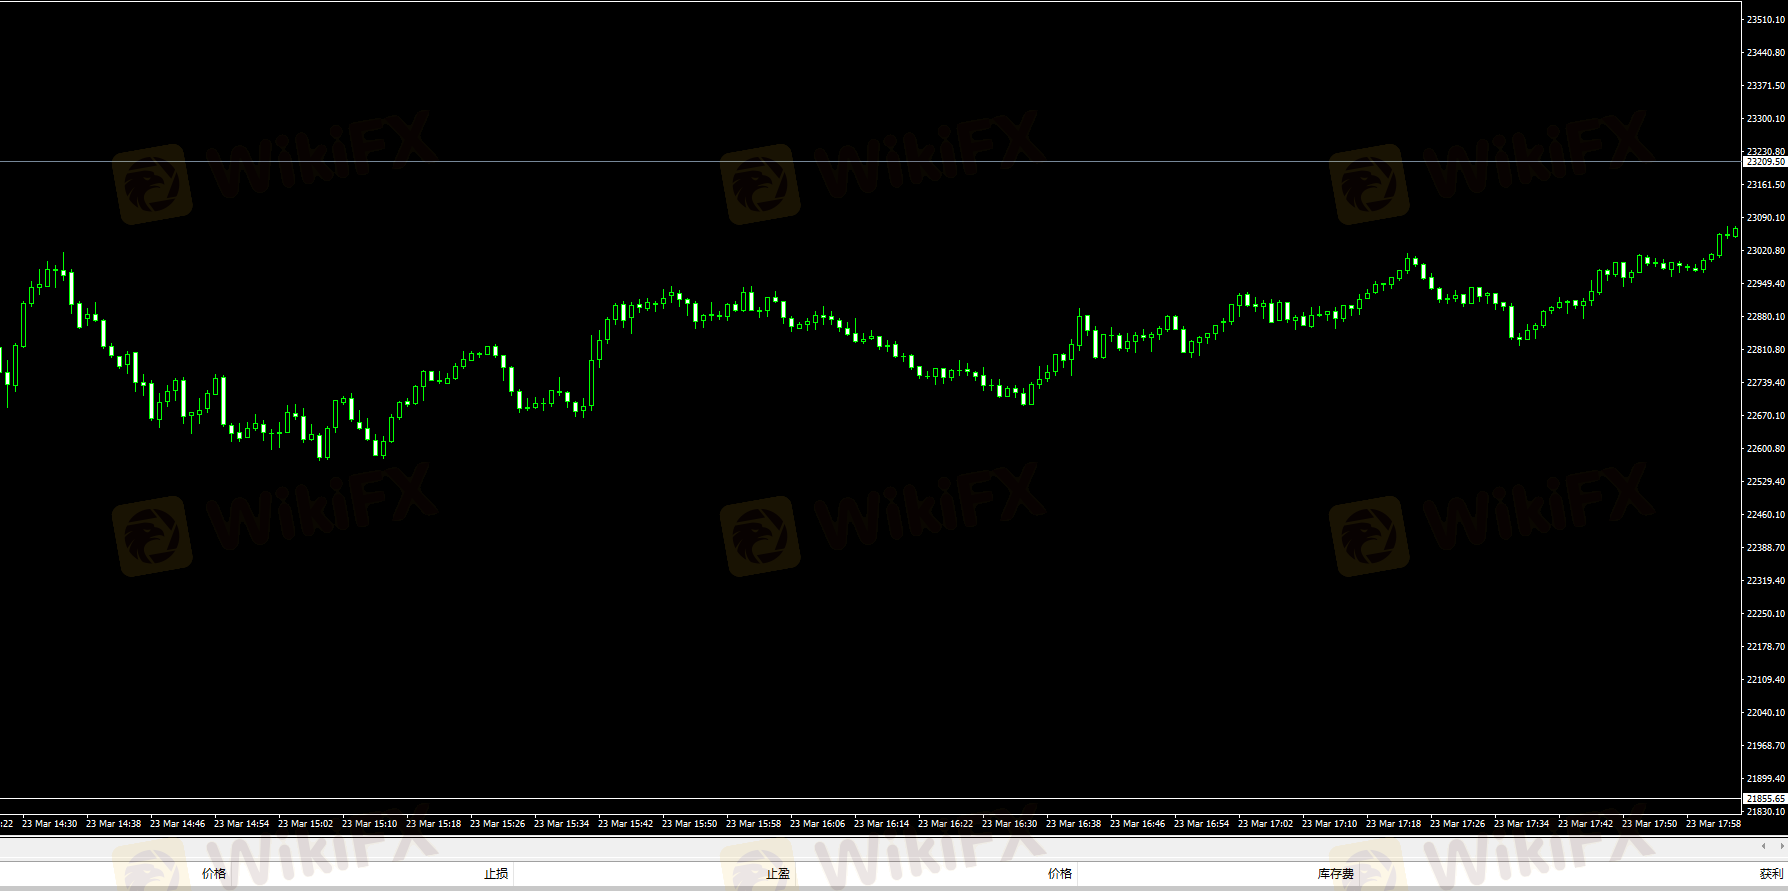Screen dimensions: 1788x891
Task: Click the 22250.10 price axis value
Action: [1766, 614]
